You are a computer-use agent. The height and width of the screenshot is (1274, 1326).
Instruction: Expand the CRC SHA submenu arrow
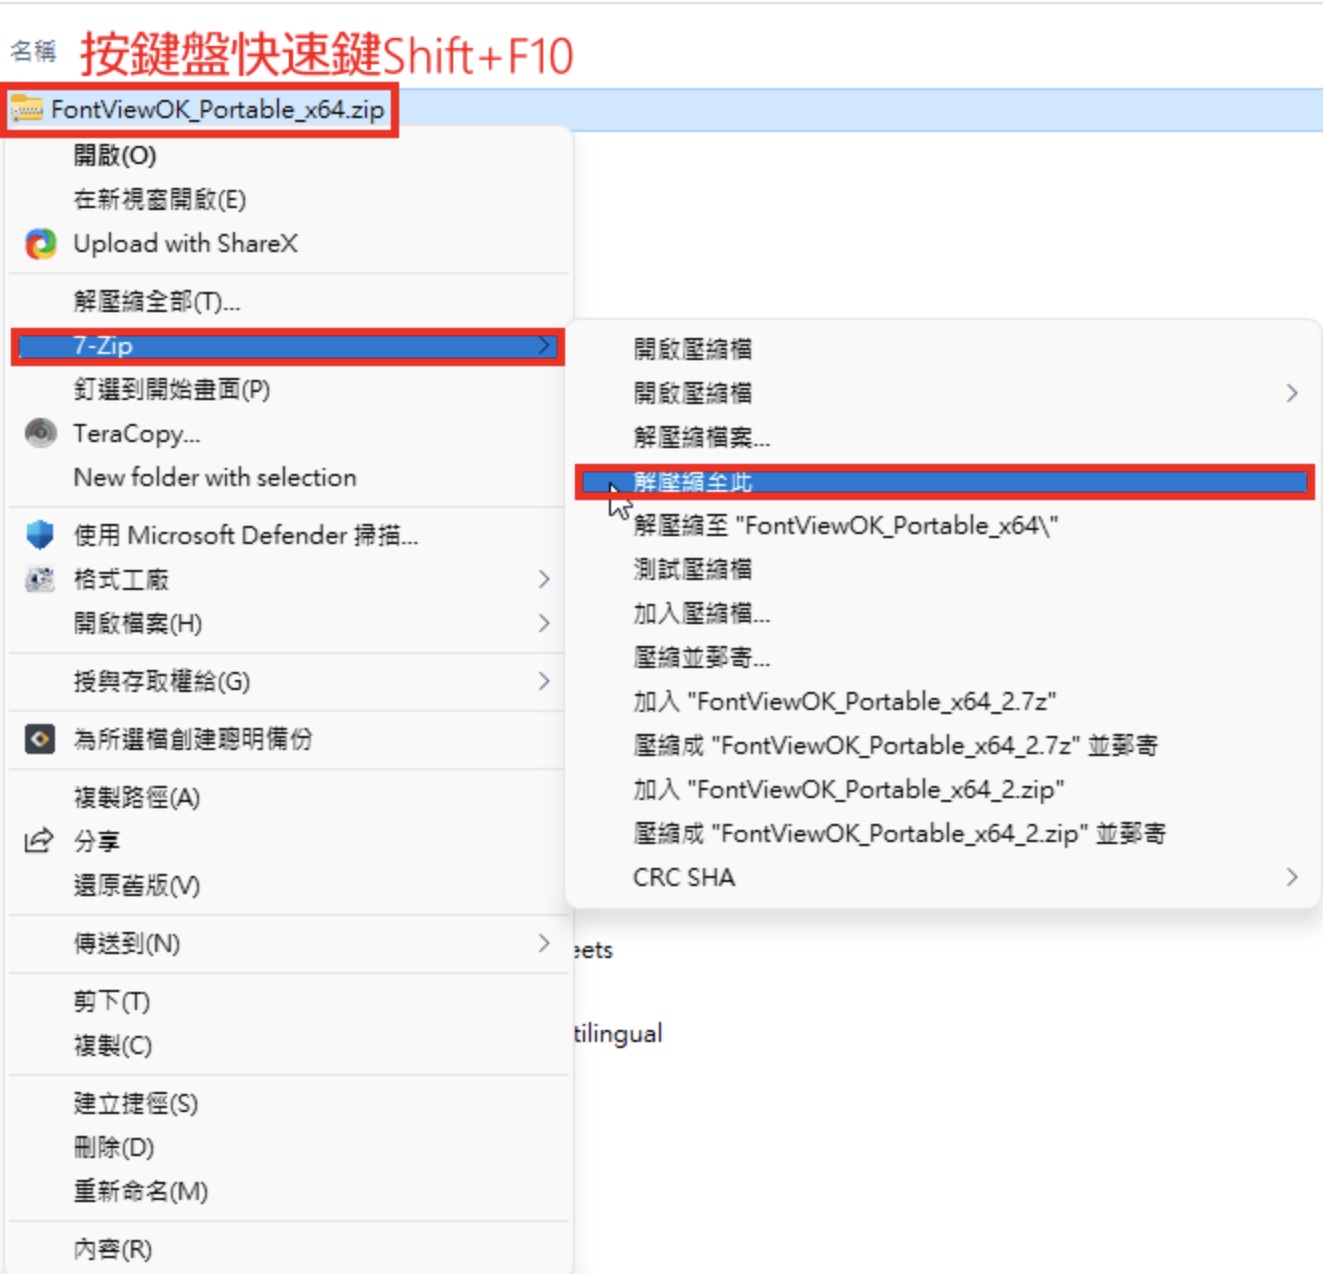(1292, 877)
